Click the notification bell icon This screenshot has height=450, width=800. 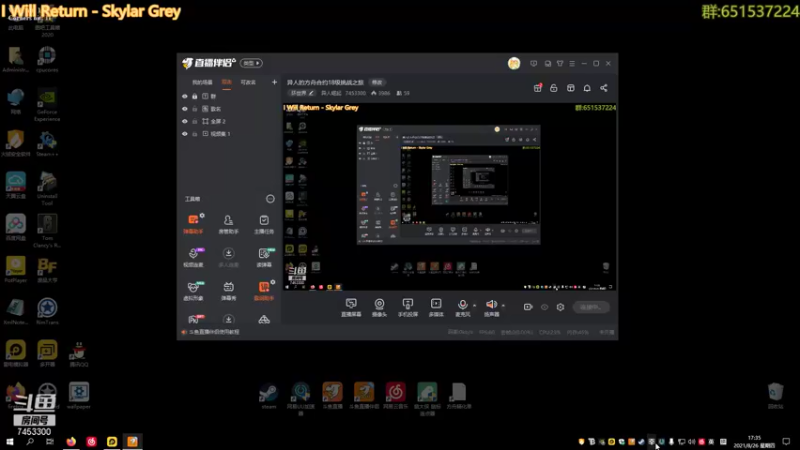(587, 88)
